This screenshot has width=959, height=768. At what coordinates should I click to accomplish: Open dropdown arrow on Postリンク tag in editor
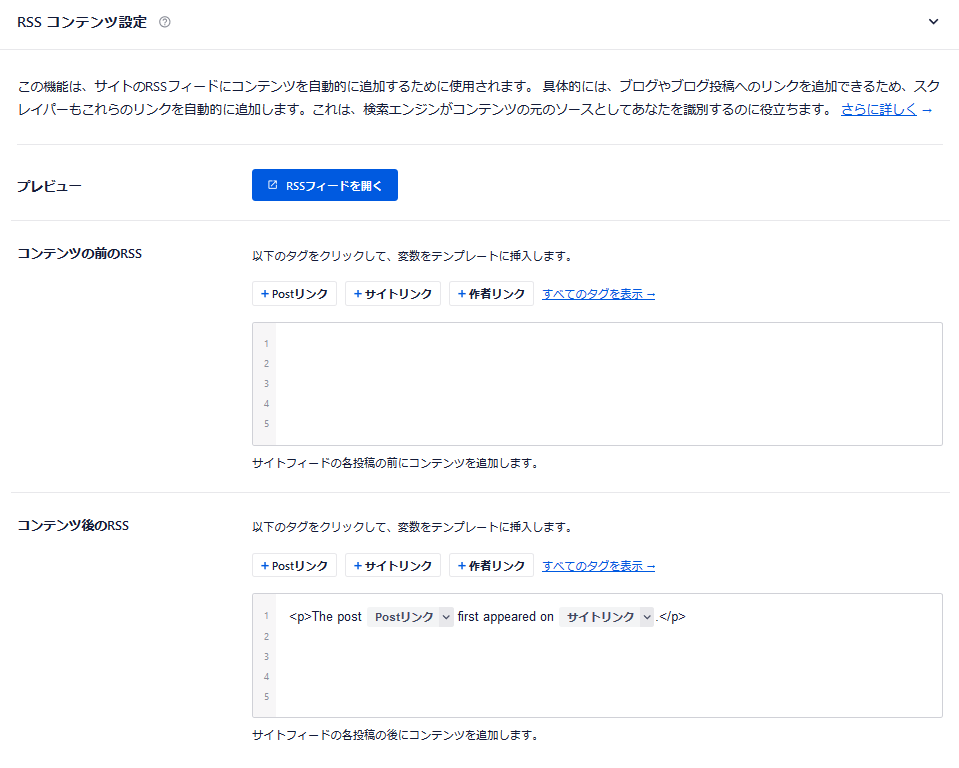click(446, 617)
